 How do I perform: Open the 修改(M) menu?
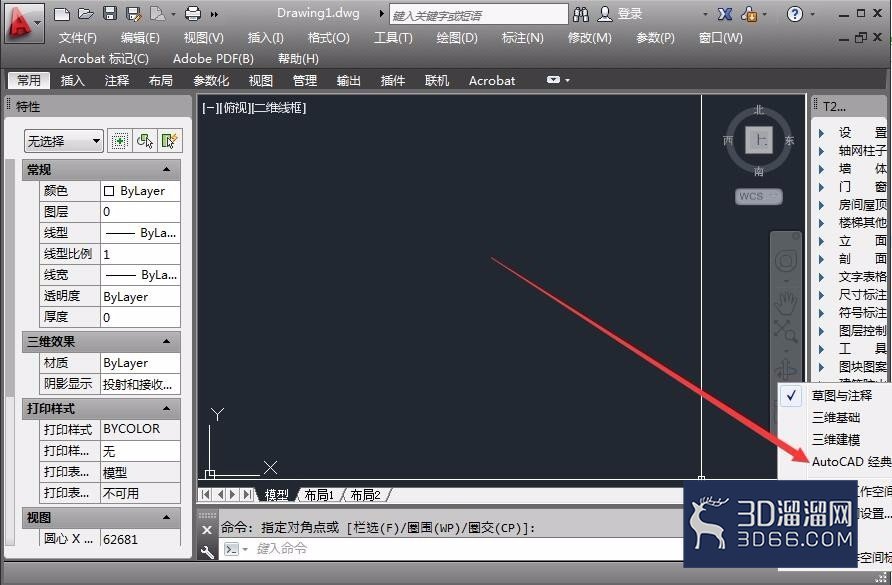589,38
